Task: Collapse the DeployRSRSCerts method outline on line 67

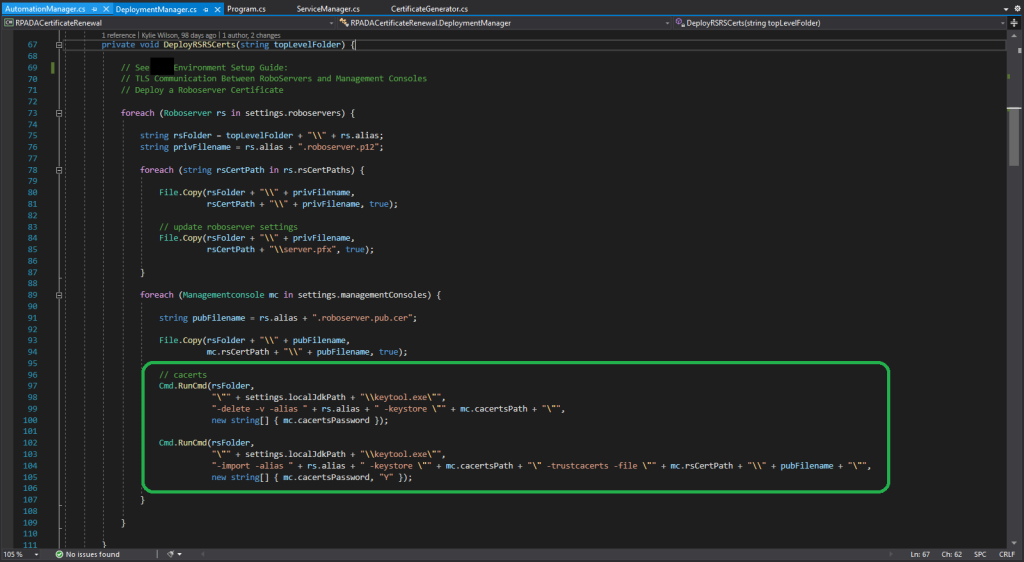Action: tap(60, 45)
